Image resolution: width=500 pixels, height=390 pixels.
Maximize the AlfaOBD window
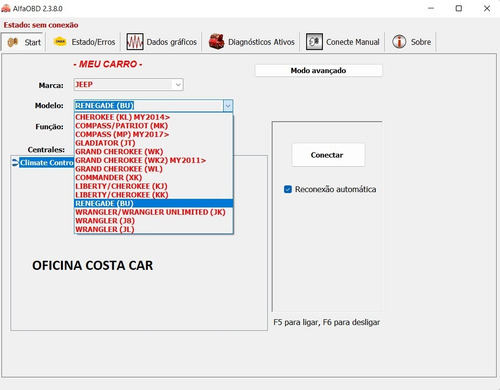459,8
